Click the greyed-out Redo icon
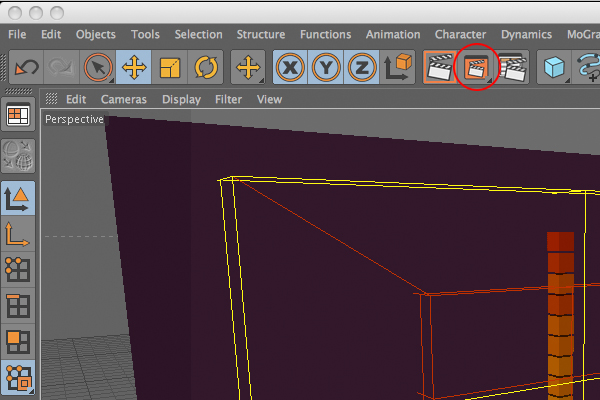Screen dimensions: 600x400 (61, 67)
